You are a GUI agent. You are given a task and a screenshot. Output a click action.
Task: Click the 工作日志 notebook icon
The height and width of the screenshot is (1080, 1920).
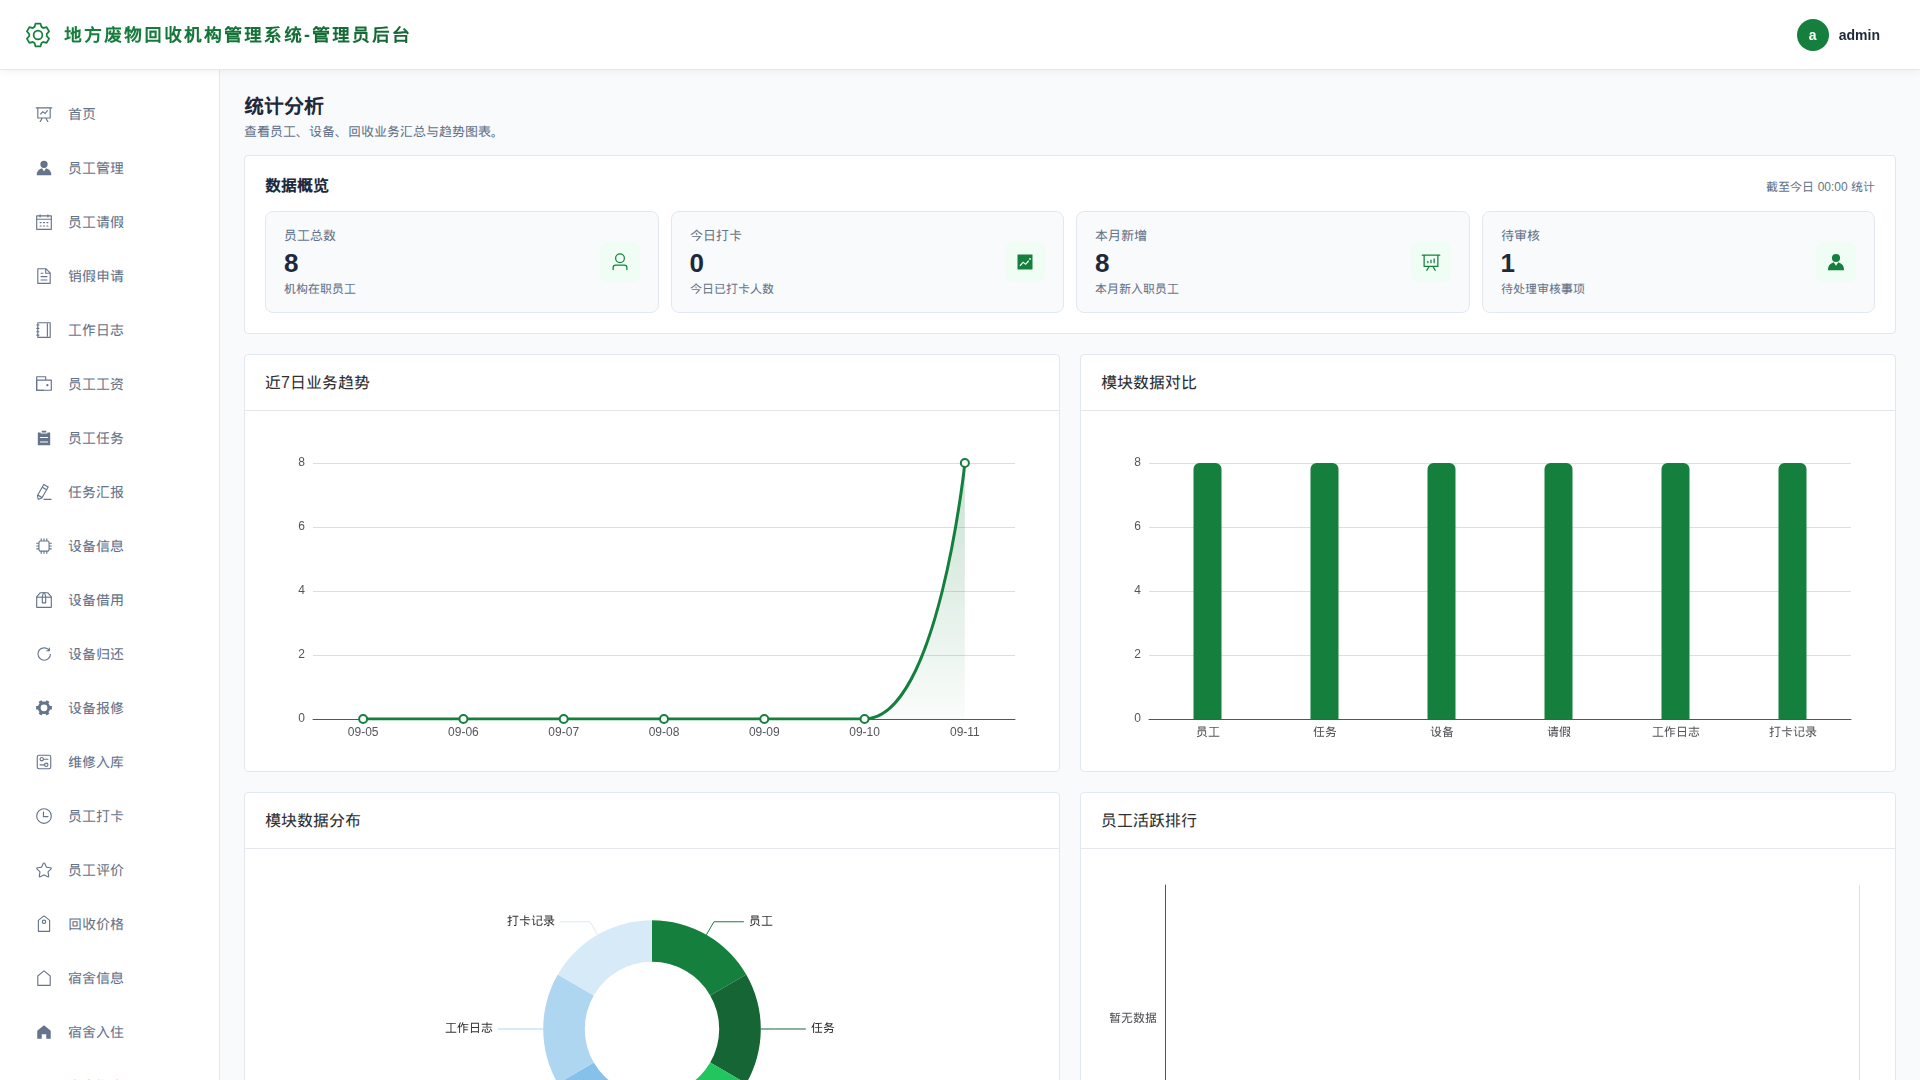[x=44, y=330]
